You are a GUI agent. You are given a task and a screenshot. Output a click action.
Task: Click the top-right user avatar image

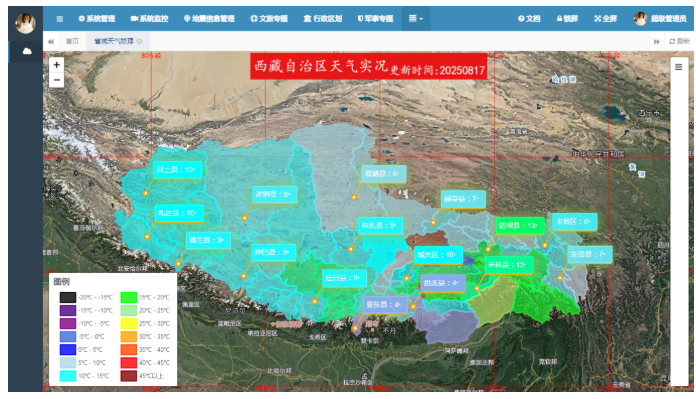(x=640, y=19)
